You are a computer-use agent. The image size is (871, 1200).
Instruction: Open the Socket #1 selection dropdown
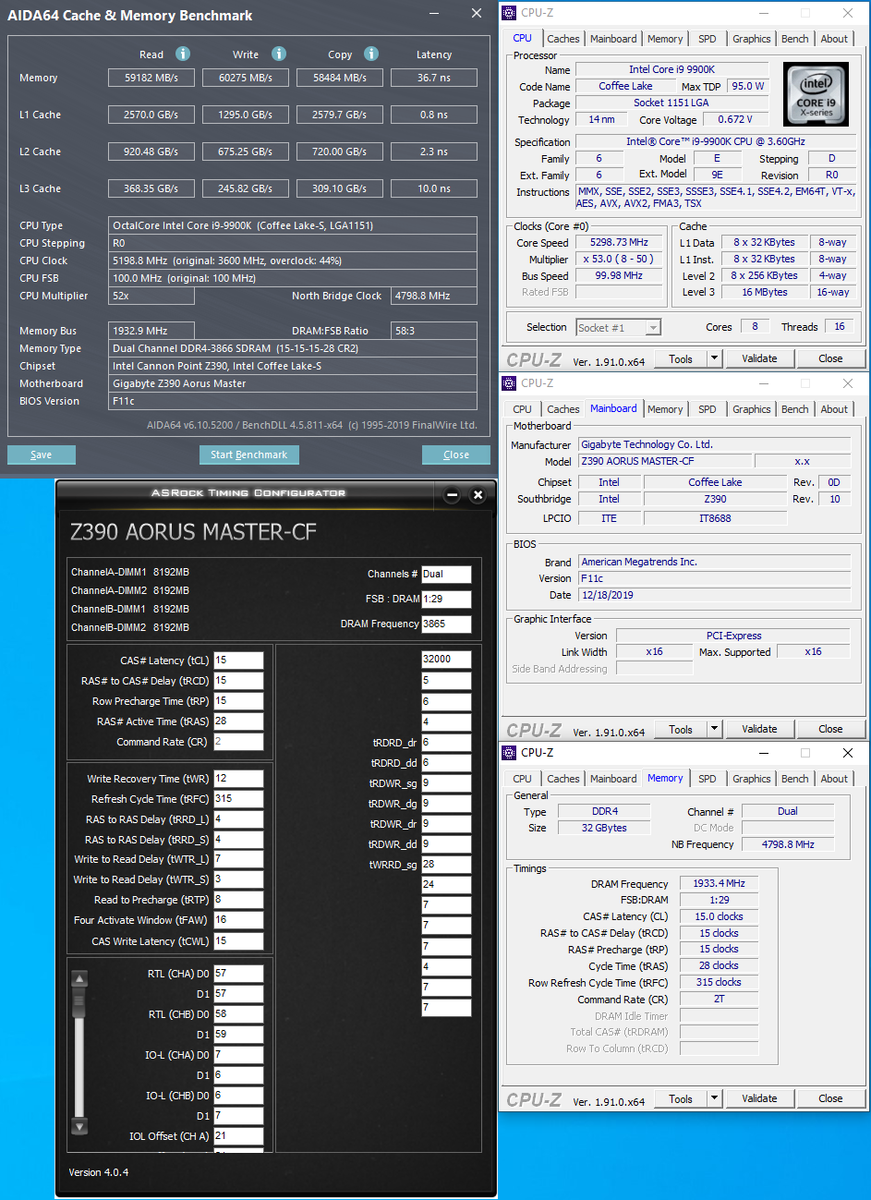[618, 327]
